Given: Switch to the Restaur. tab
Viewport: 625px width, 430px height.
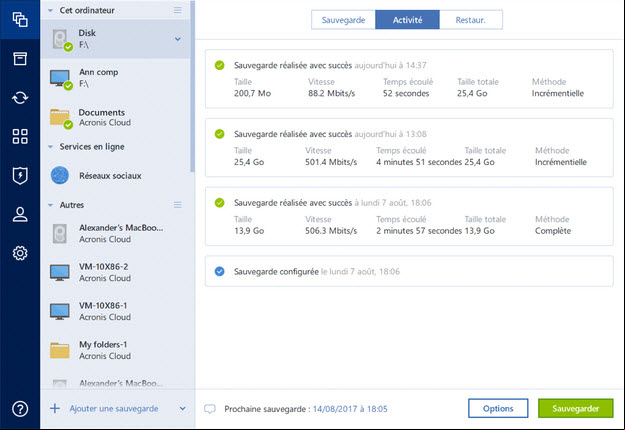Looking at the screenshot, I should click(471, 20).
